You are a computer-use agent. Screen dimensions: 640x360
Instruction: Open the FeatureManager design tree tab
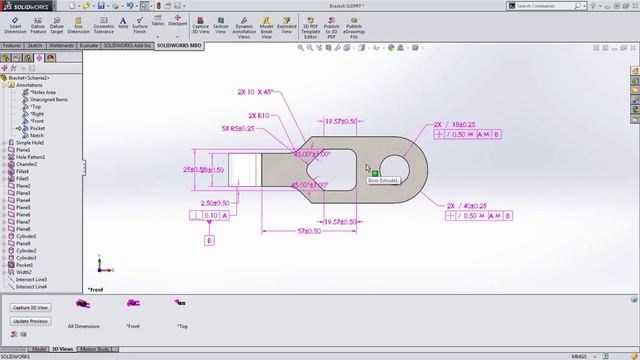point(5,58)
